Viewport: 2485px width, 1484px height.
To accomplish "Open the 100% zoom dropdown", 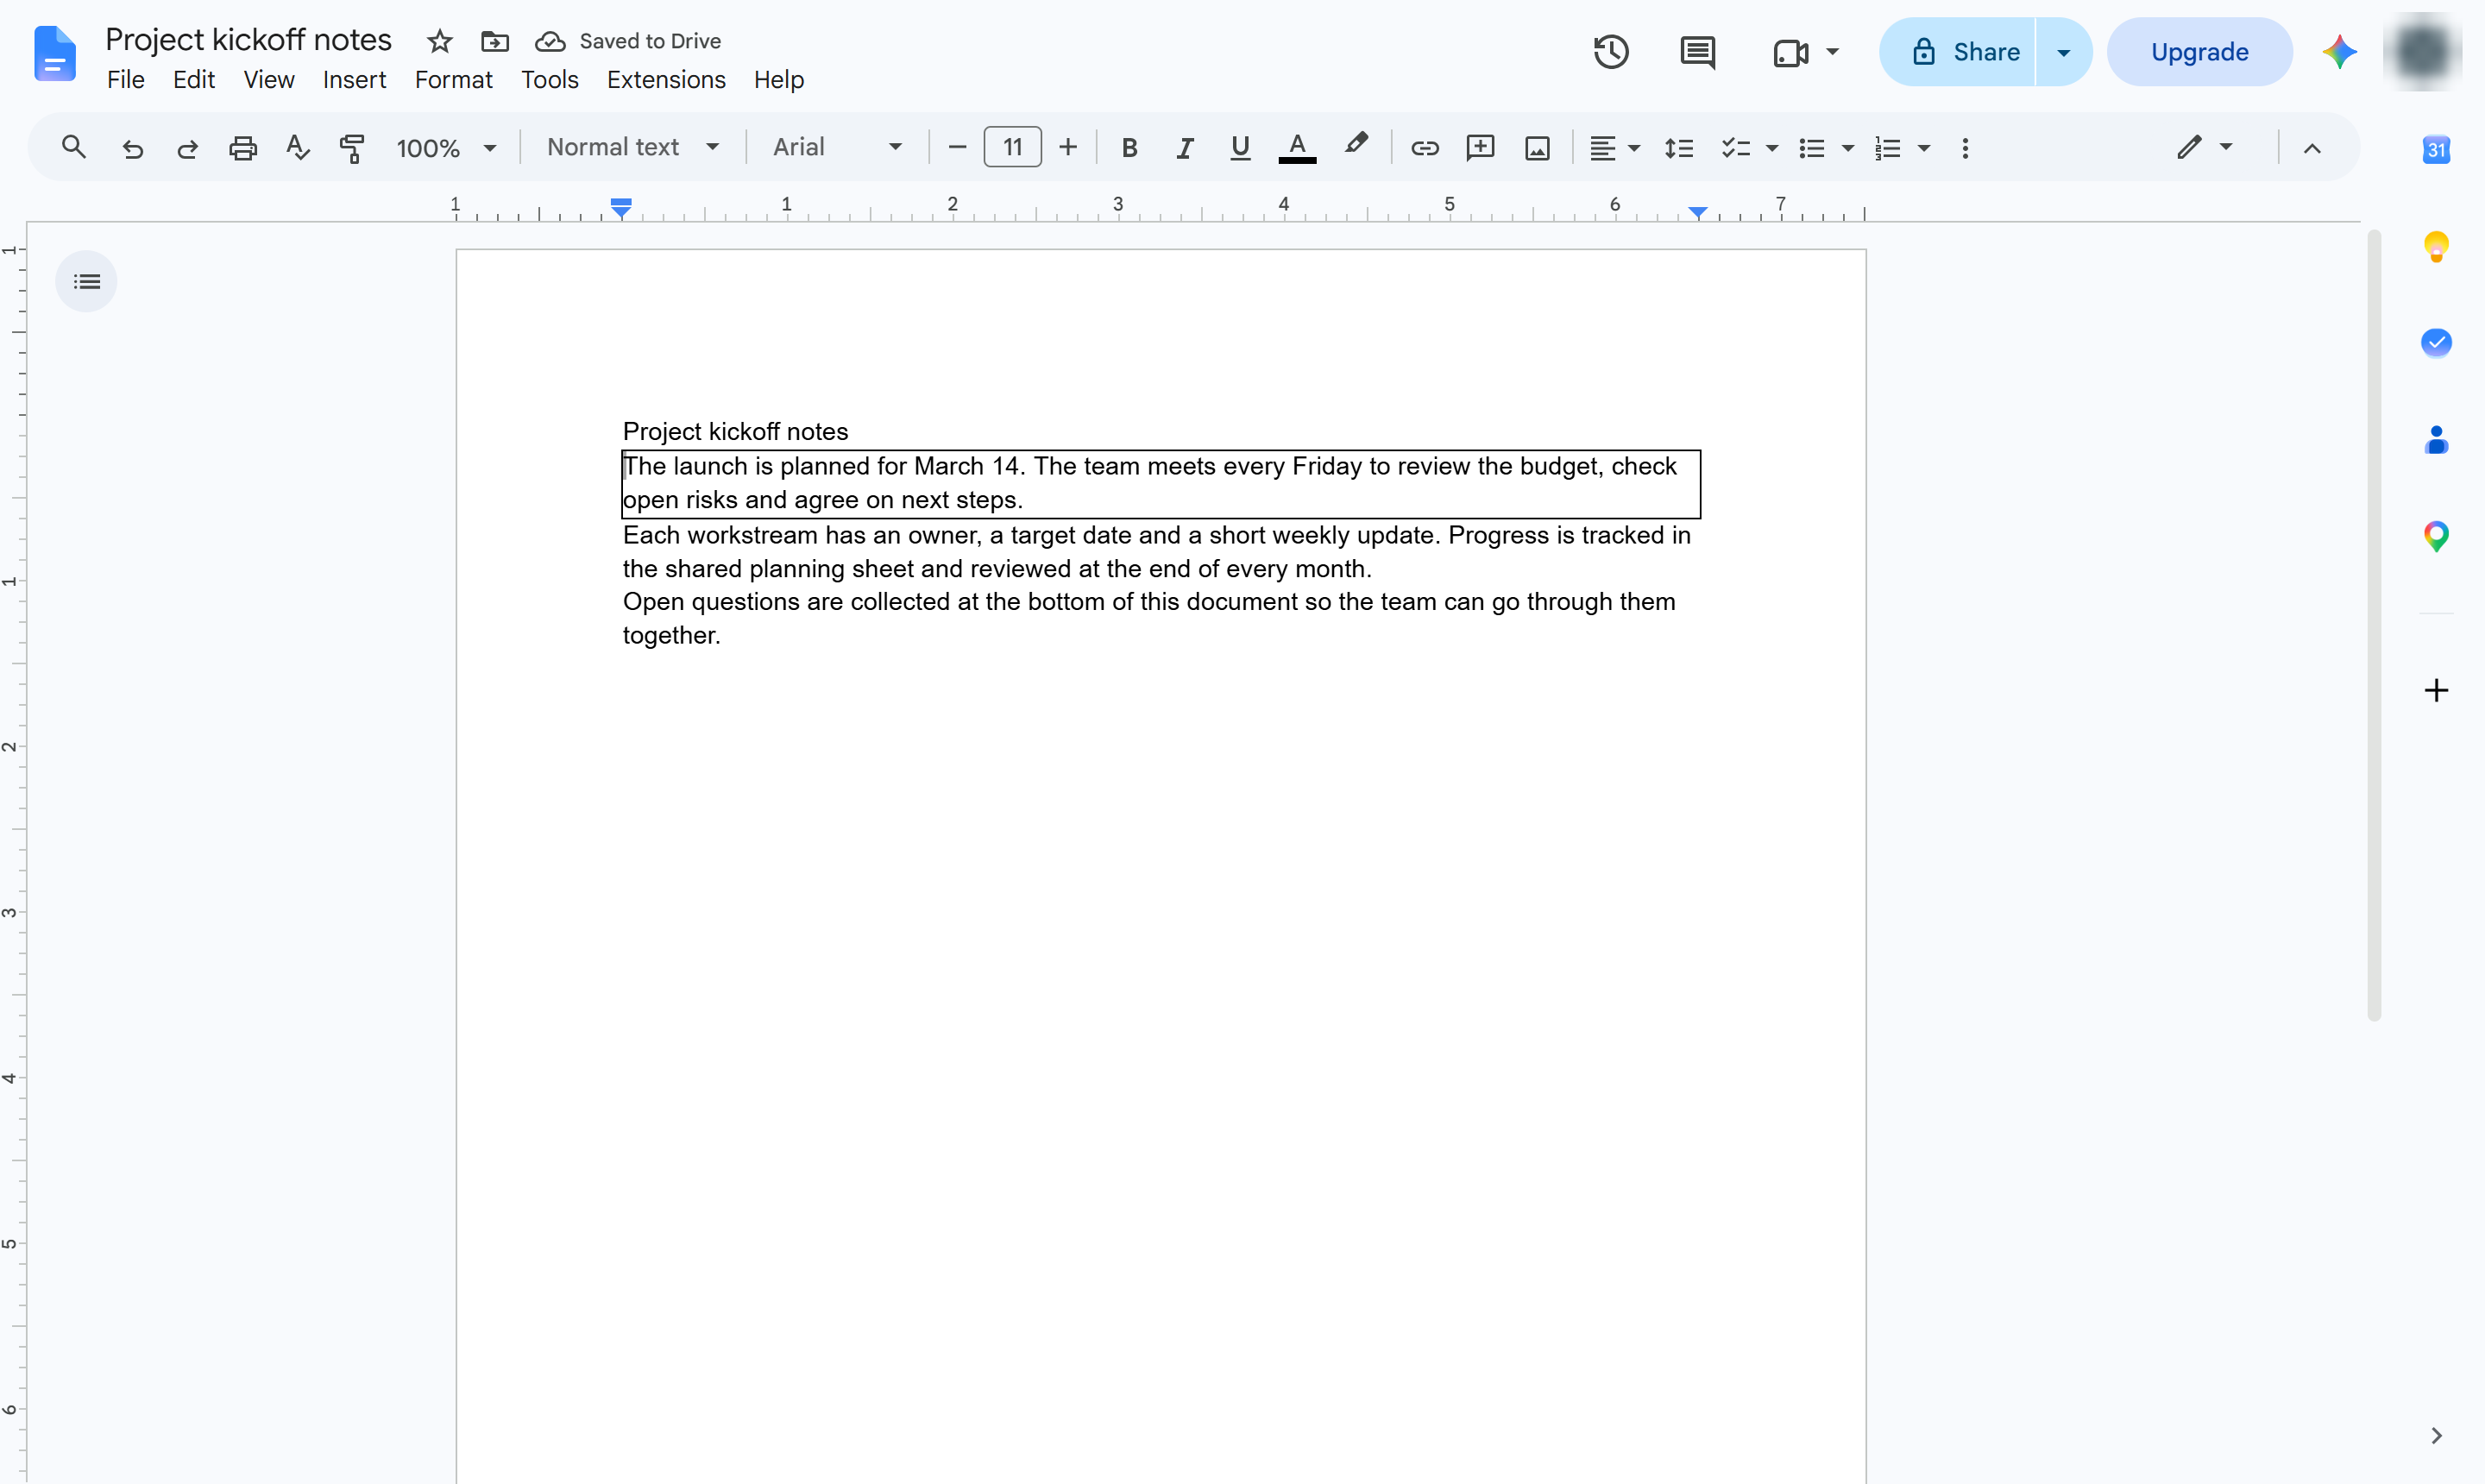I will (x=446, y=148).
